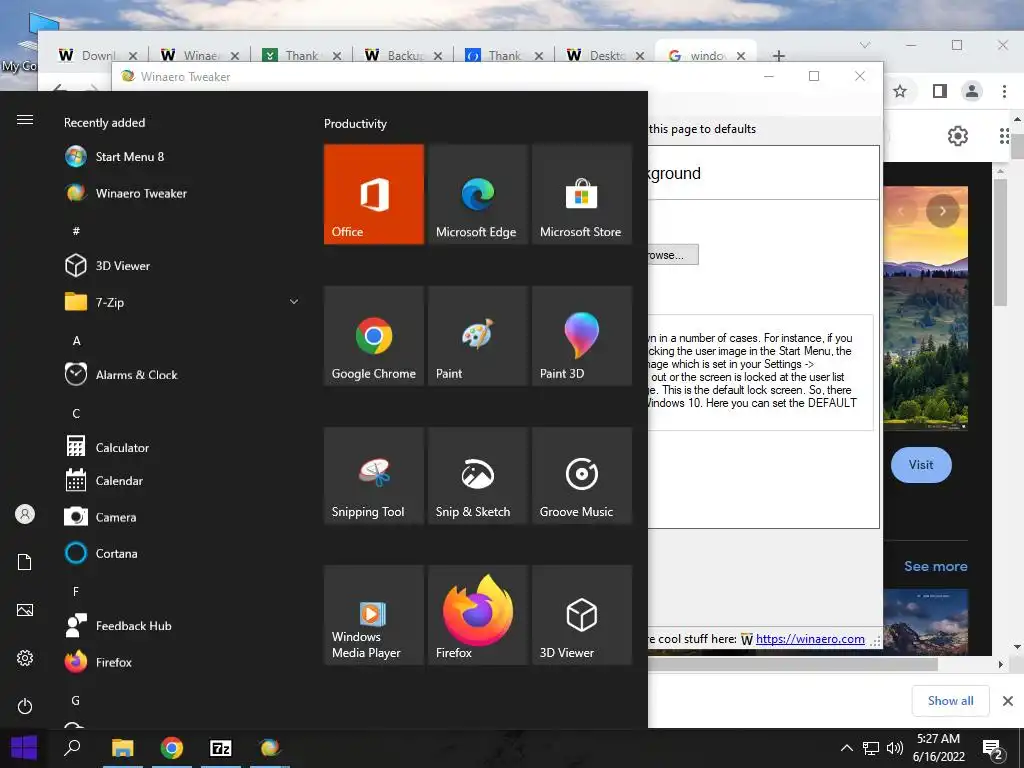
Task: Open the tab search chevron in Chrome
Action: click(x=865, y=45)
